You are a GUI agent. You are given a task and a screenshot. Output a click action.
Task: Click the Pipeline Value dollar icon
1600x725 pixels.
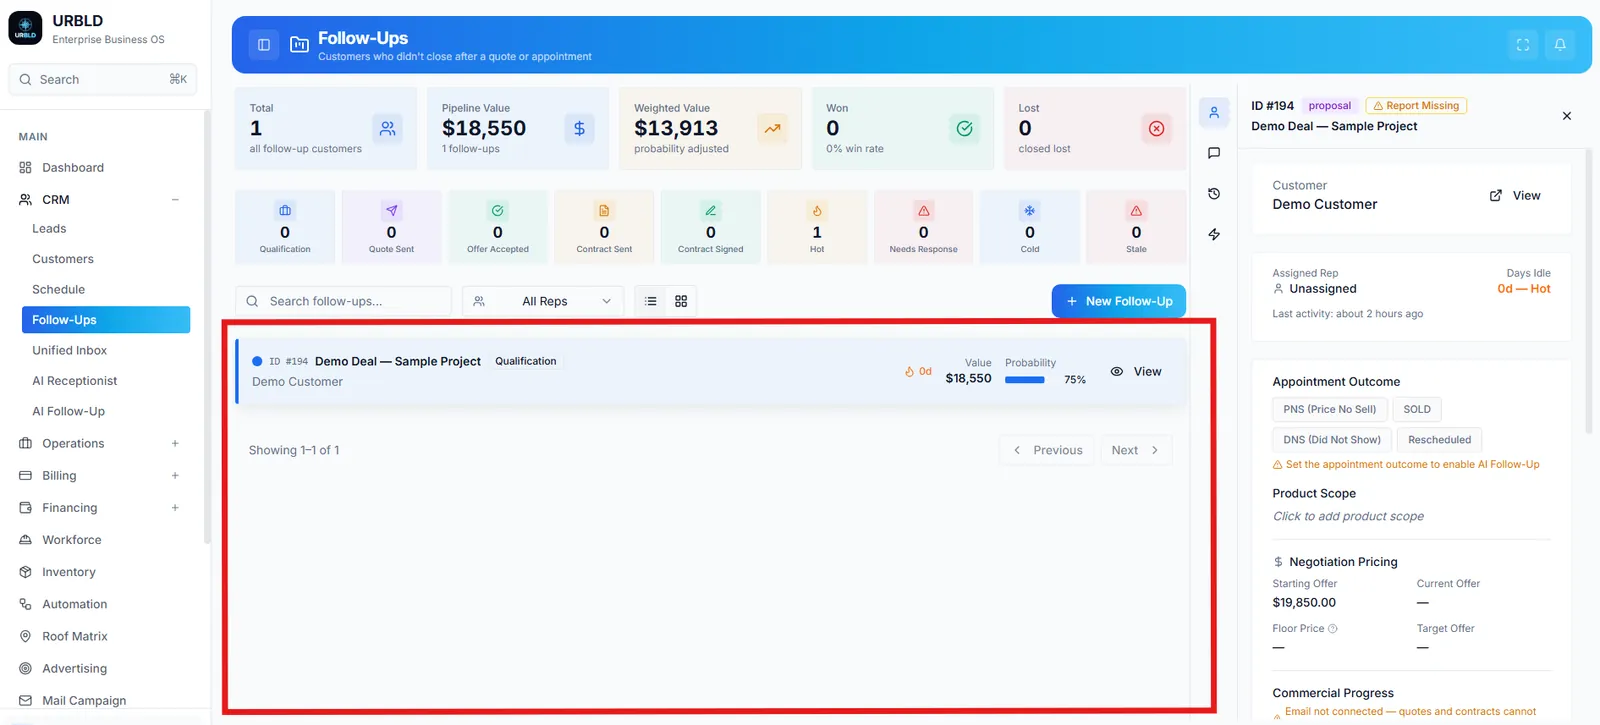[x=579, y=128]
